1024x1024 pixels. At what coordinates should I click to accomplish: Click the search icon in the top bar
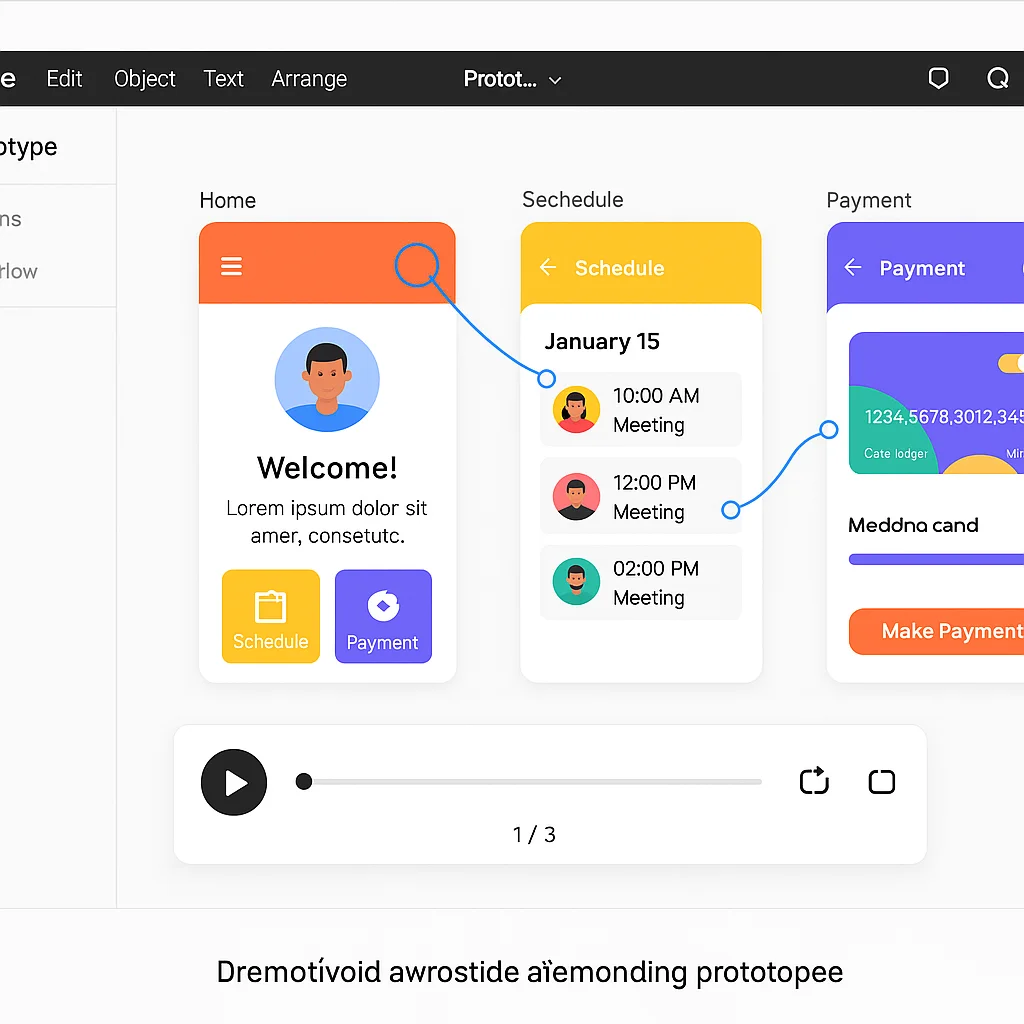(x=997, y=78)
